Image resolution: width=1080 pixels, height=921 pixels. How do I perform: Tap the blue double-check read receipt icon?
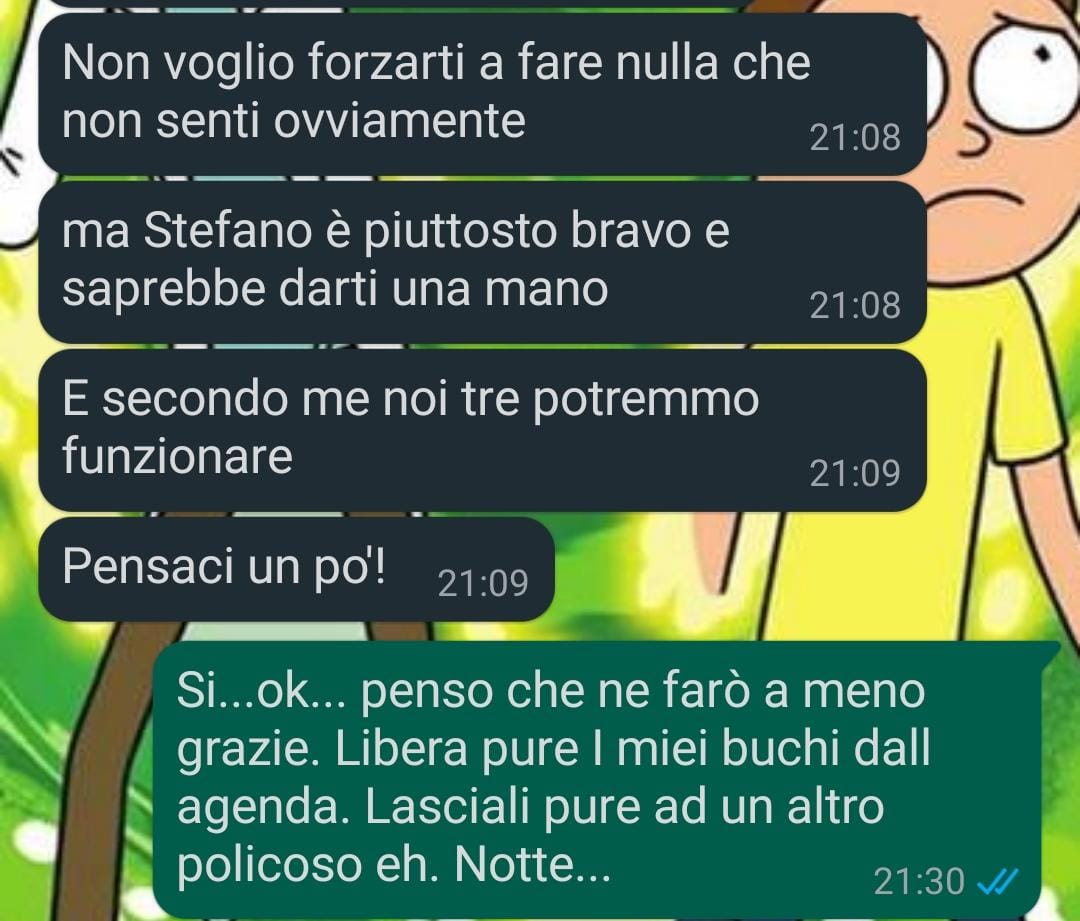(x=998, y=881)
